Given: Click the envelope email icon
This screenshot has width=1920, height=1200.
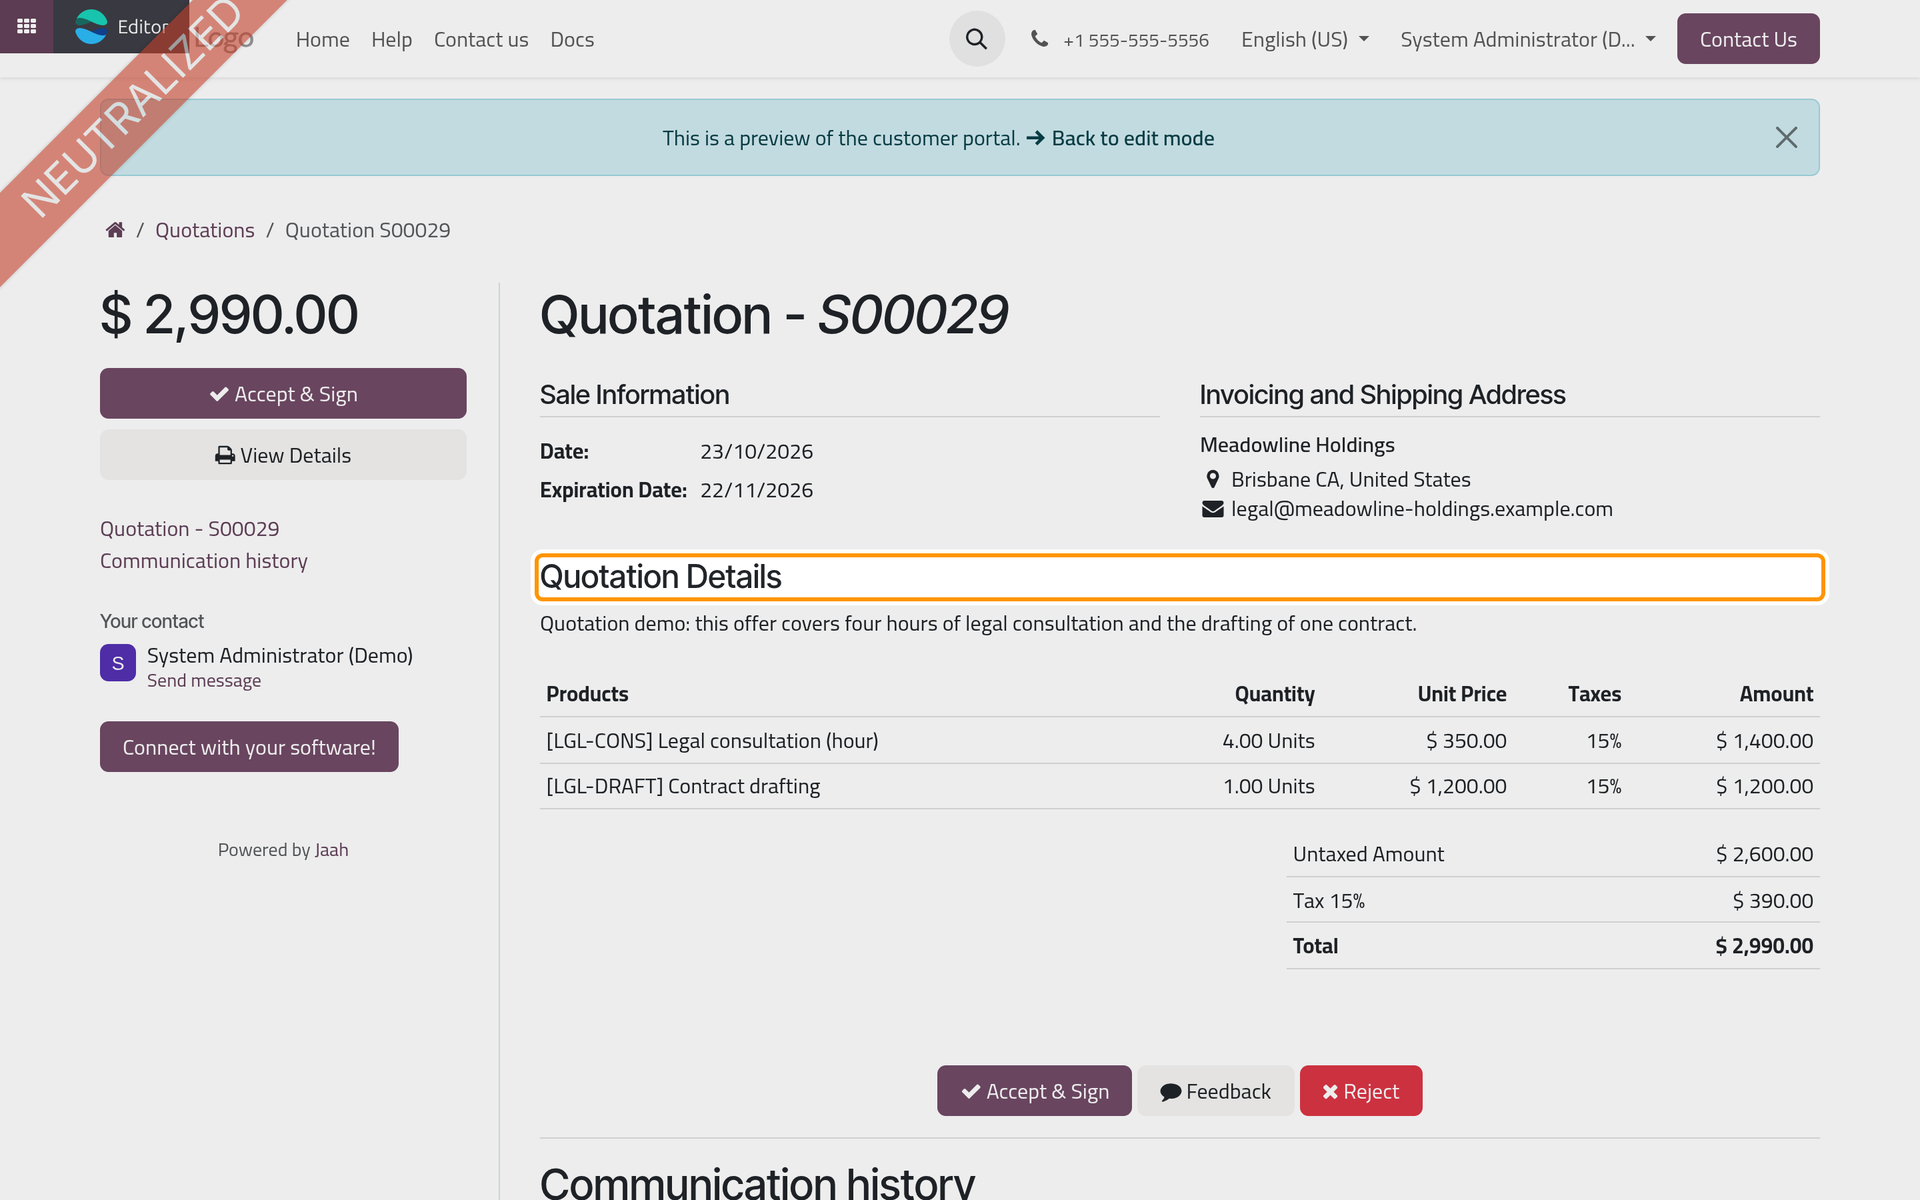Looking at the screenshot, I should [1212, 509].
